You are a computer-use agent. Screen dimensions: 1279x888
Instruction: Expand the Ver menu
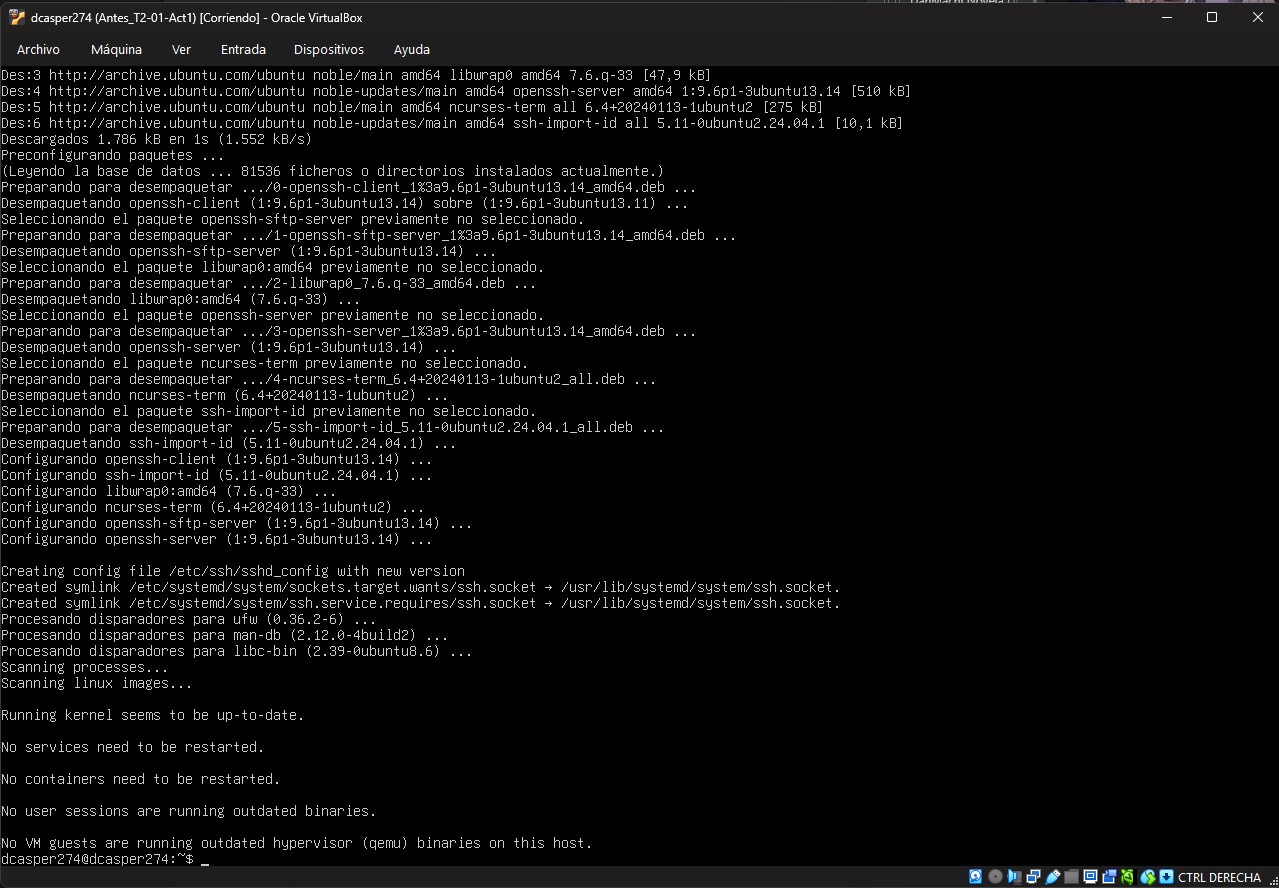pos(181,49)
